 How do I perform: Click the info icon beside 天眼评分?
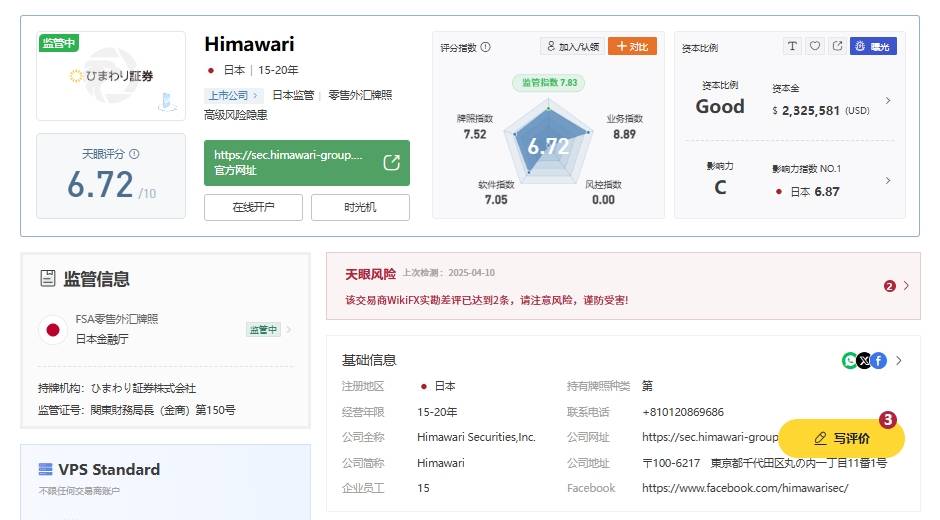click(134, 154)
